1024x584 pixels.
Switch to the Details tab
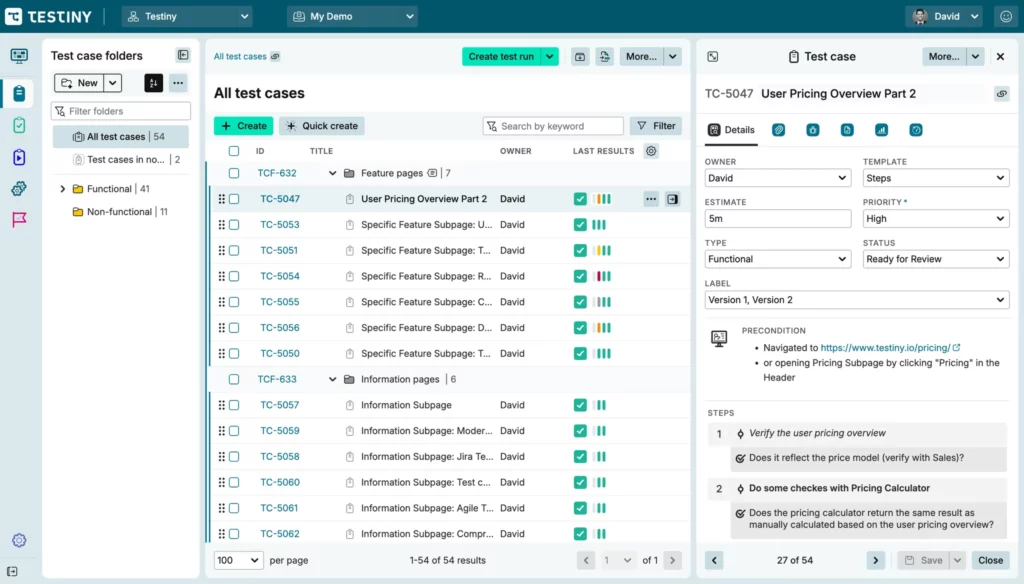731,130
